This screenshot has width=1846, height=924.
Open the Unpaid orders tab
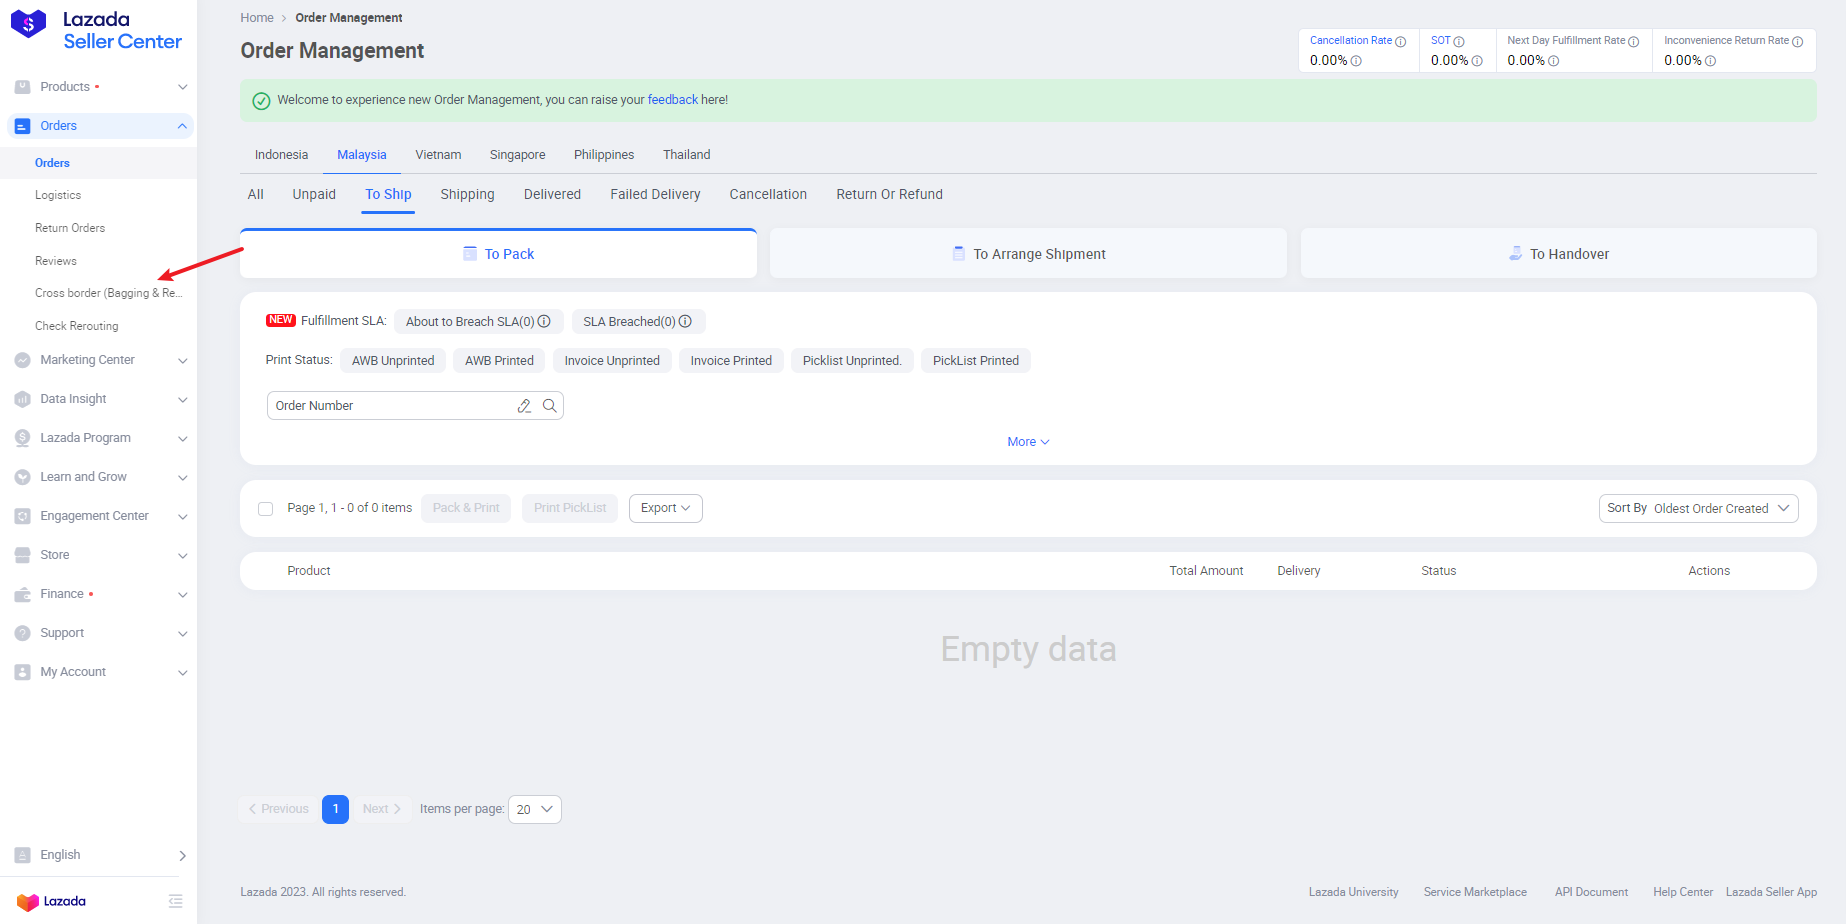click(314, 194)
